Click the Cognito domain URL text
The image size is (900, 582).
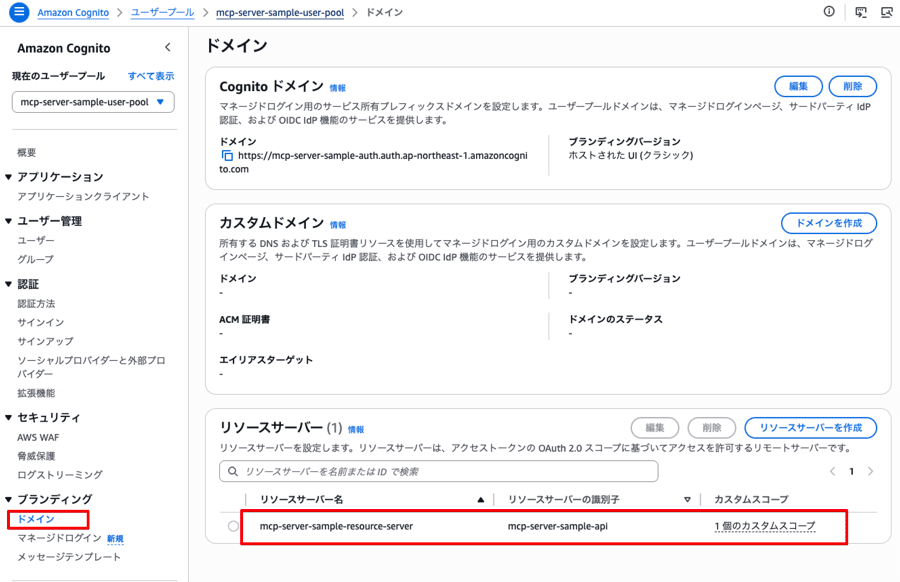point(373,162)
